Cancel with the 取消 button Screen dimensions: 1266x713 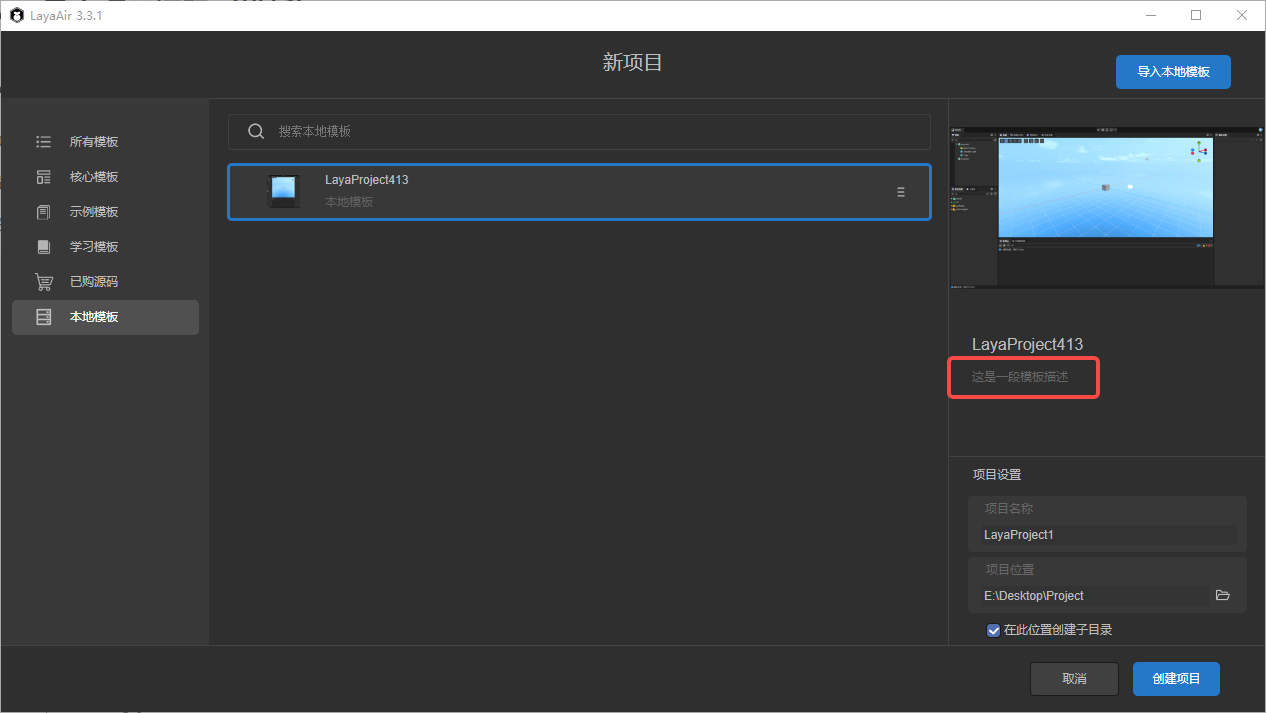pyautogui.click(x=1074, y=678)
